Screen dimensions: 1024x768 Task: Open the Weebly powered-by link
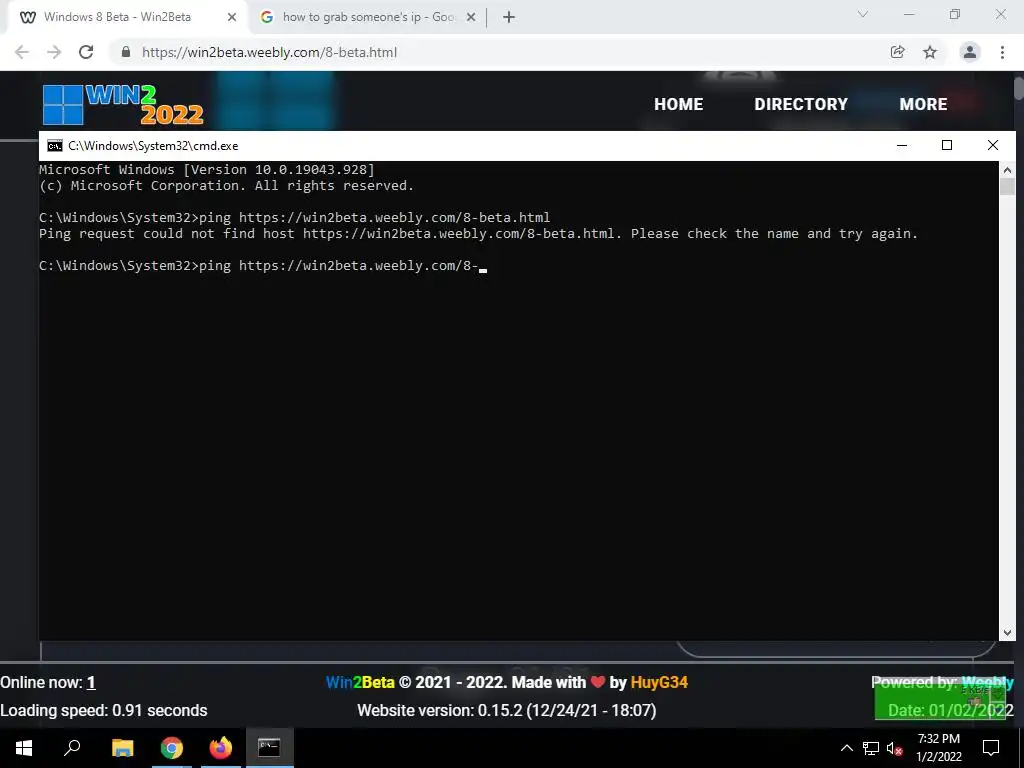(x=987, y=682)
